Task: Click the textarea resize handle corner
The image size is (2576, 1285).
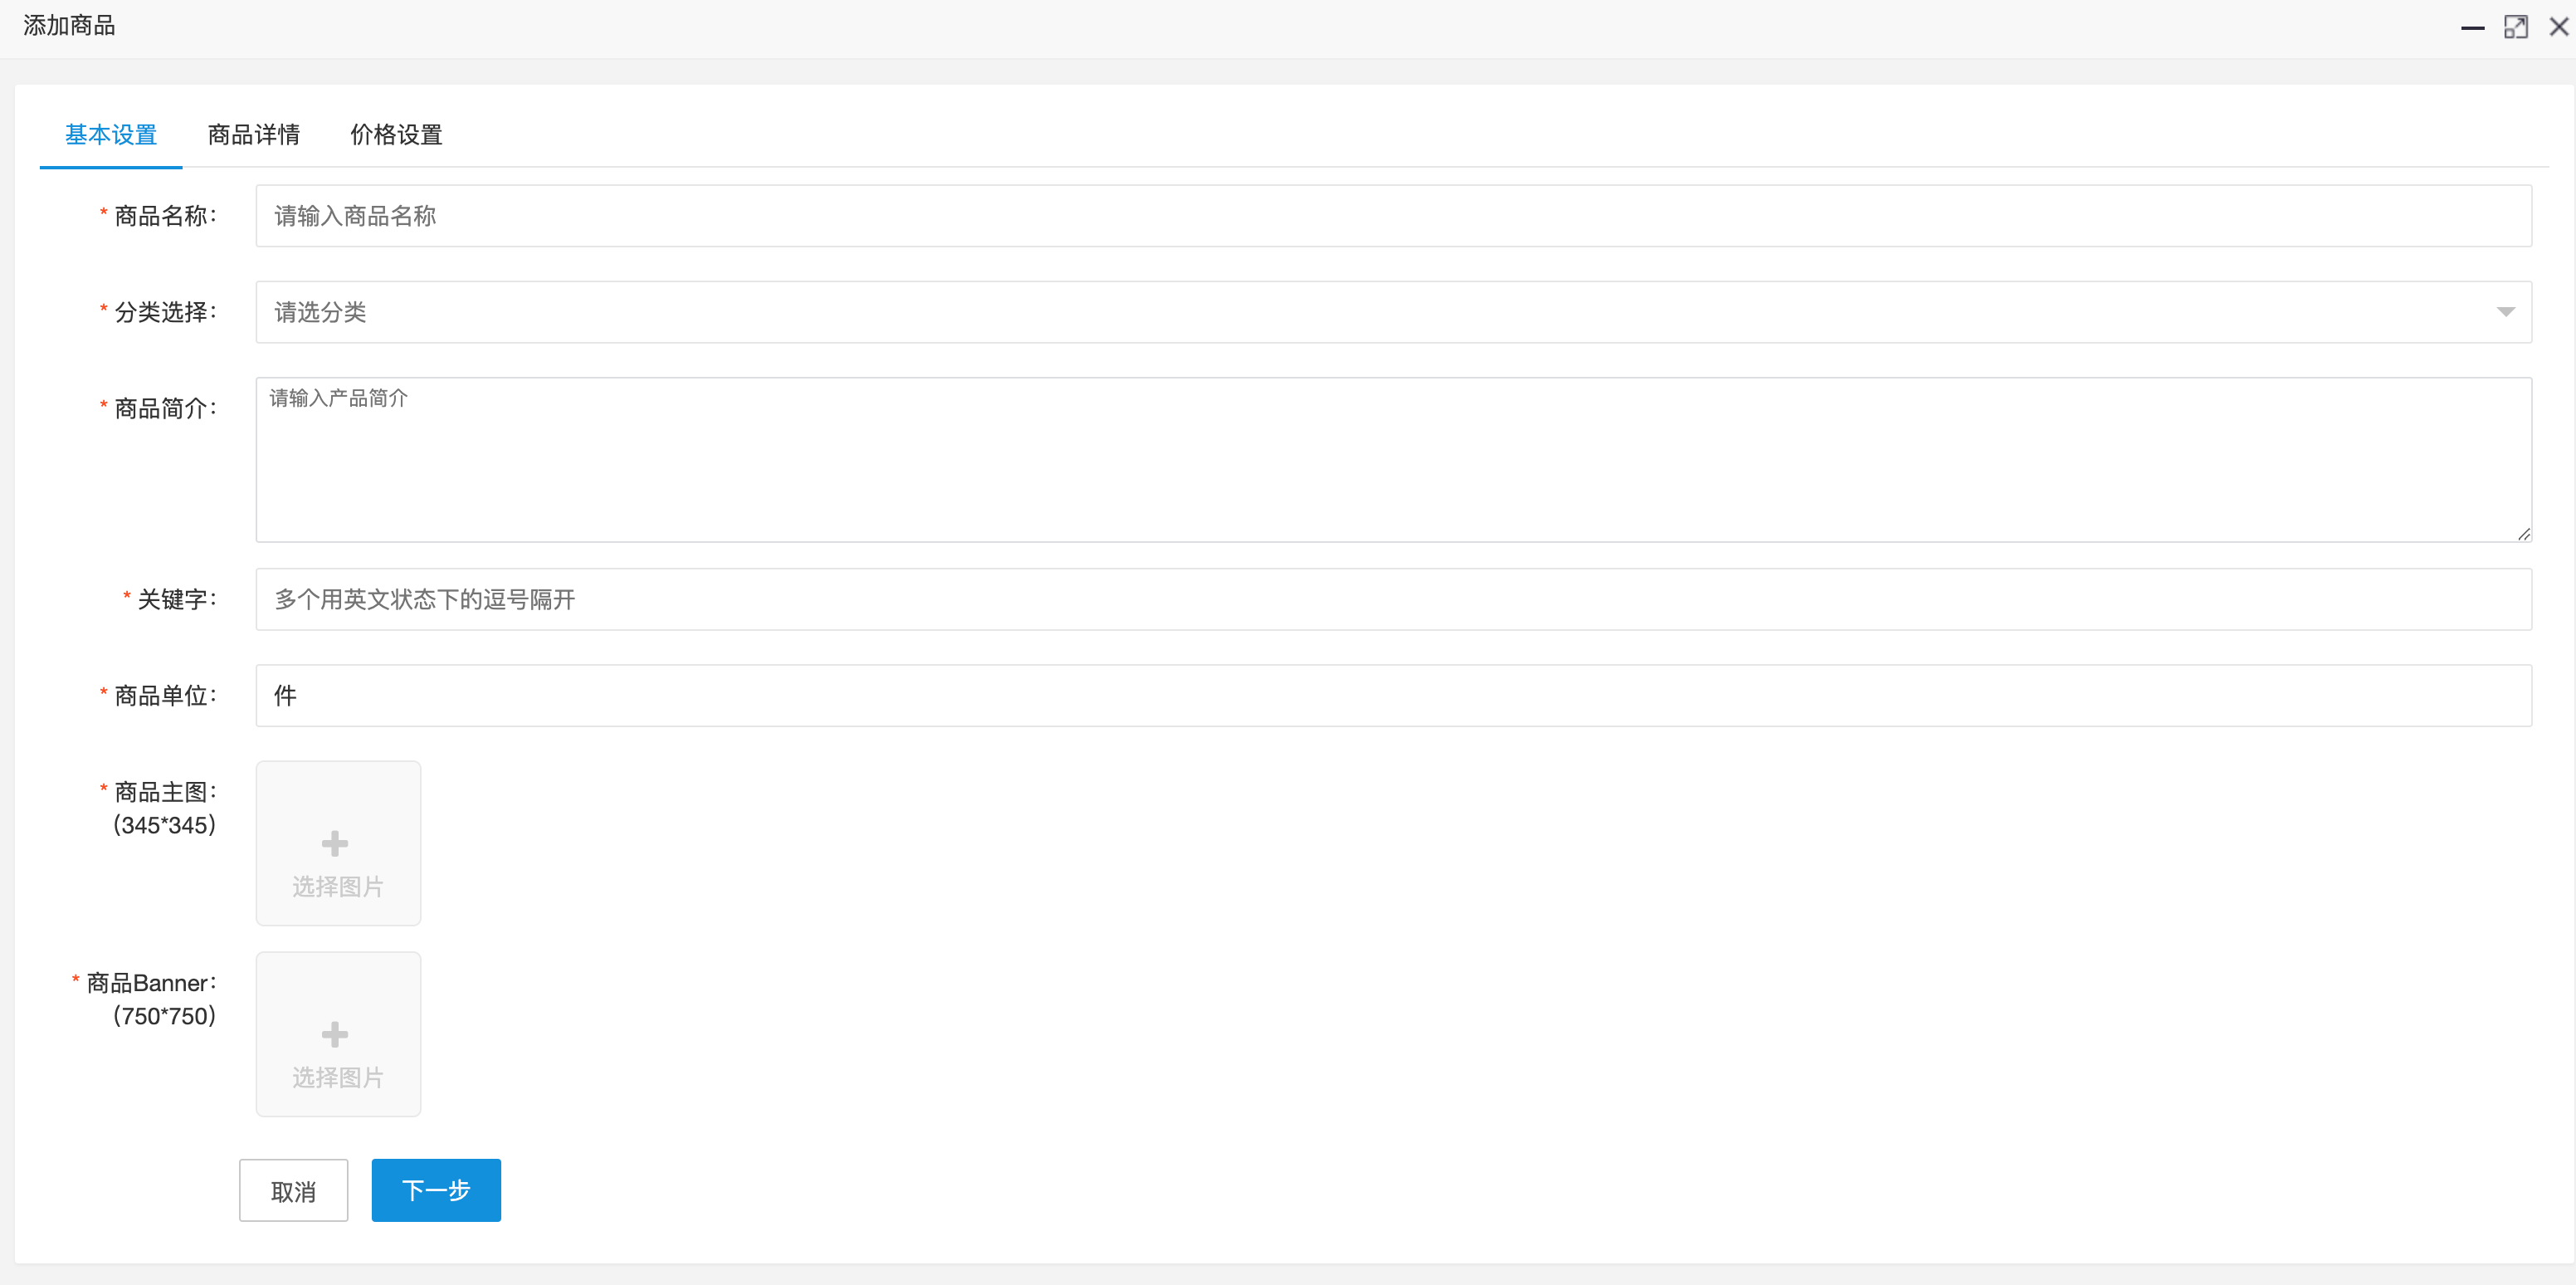Action: tap(2523, 534)
